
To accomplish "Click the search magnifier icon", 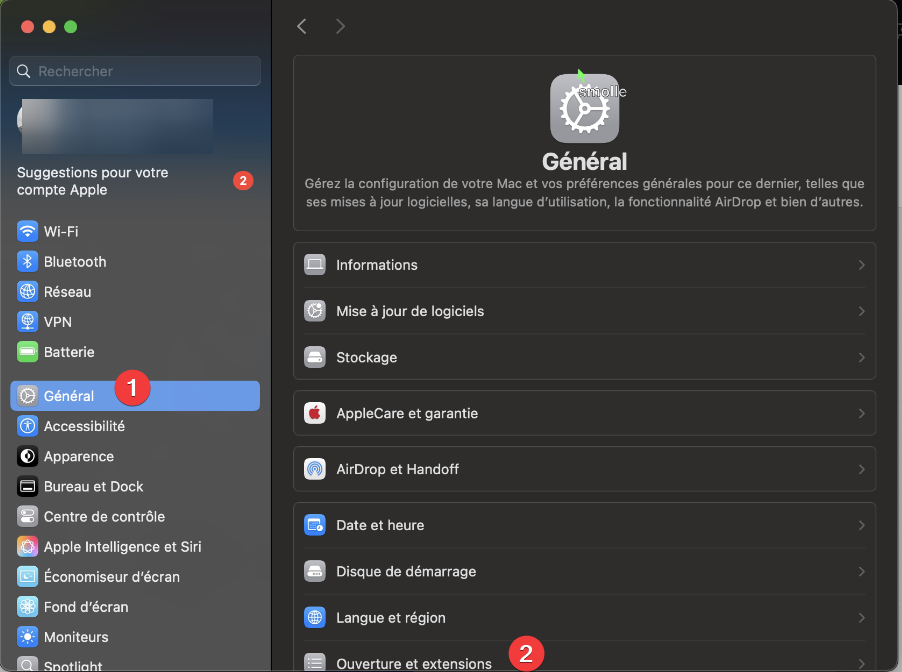I will coord(24,71).
